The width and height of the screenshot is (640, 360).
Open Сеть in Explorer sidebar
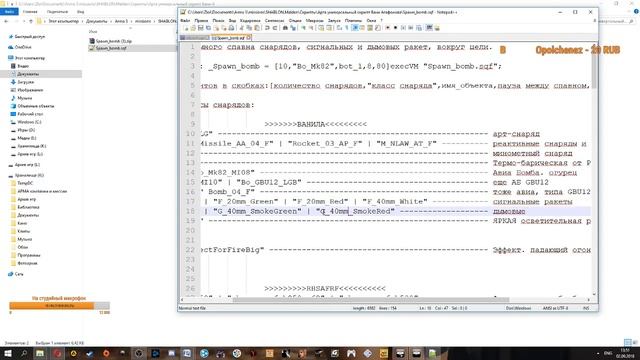coord(19,274)
